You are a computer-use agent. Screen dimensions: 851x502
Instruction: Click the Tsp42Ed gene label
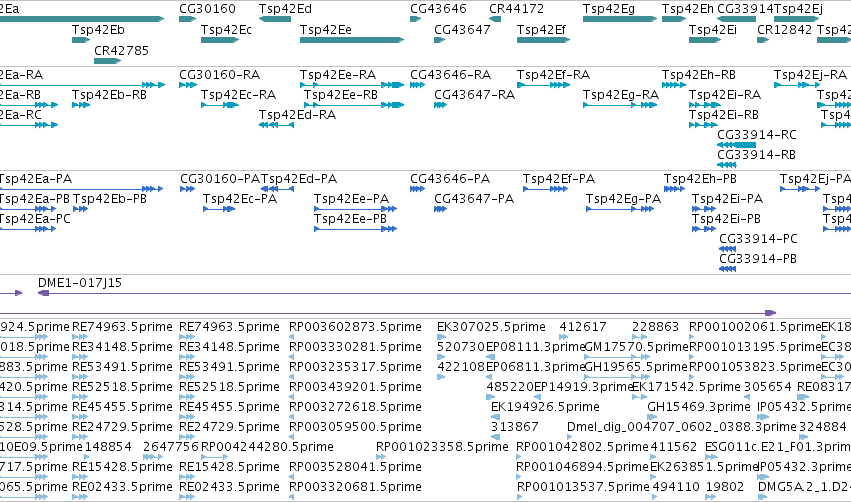pyautogui.click(x=285, y=9)
